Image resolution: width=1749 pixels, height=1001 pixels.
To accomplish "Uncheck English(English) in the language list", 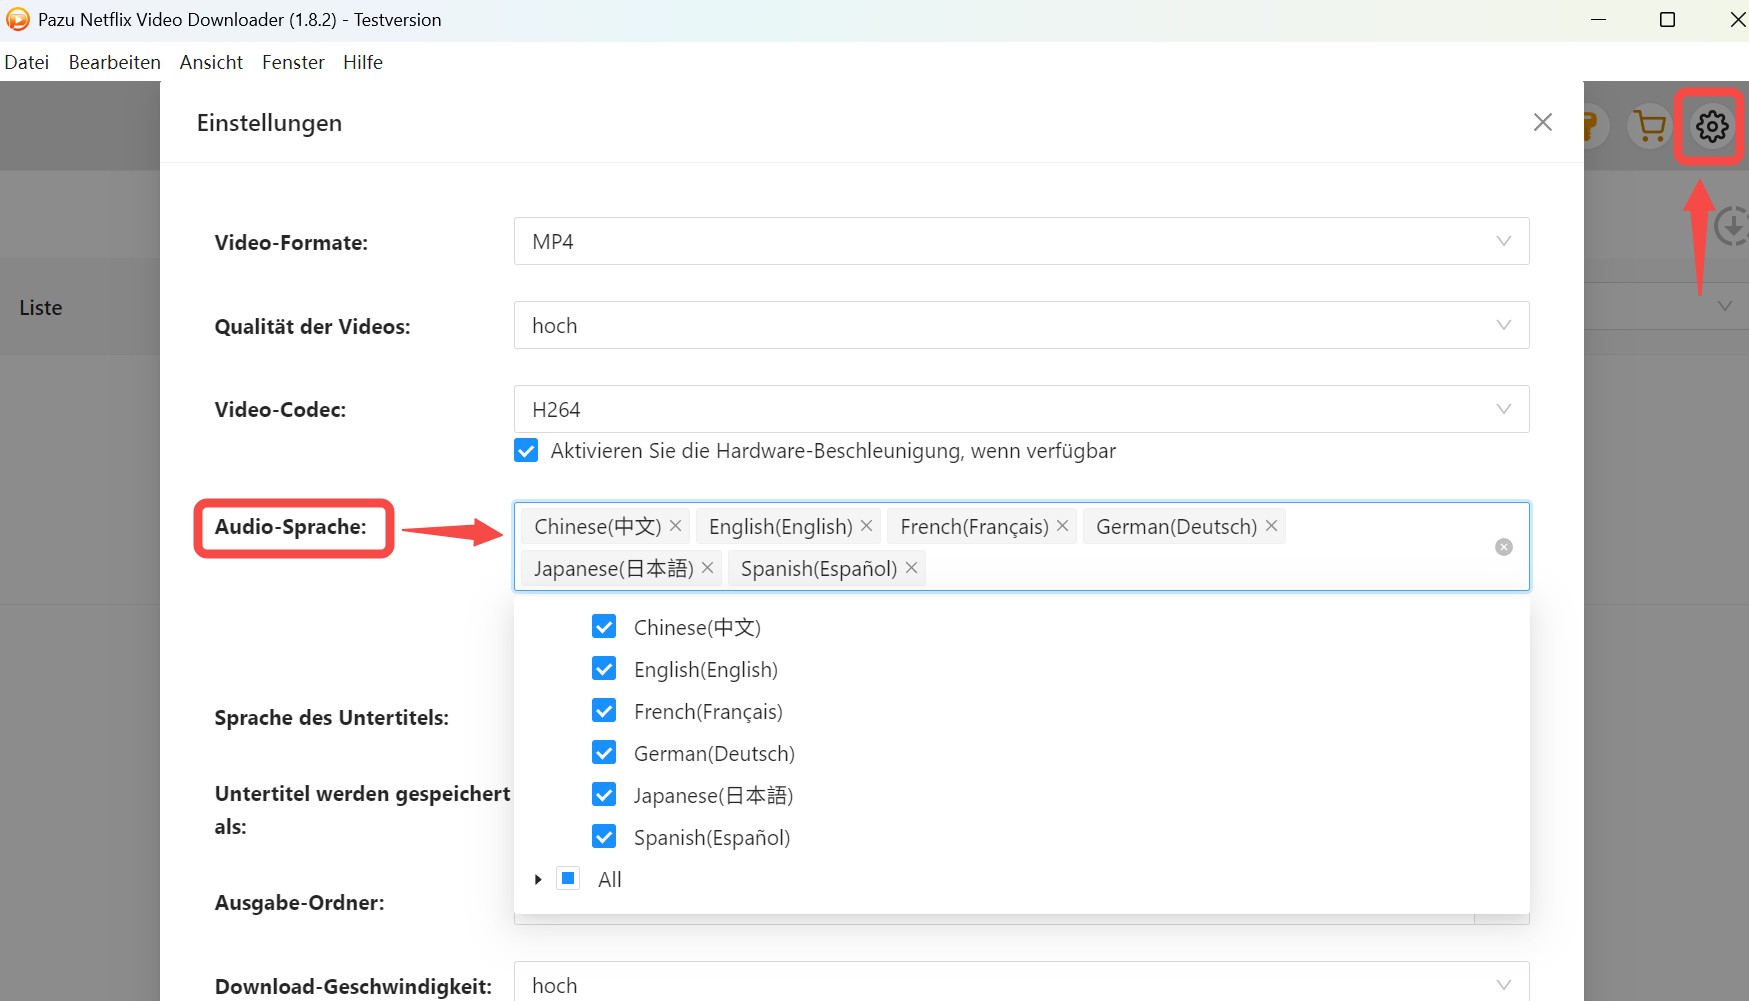I will [604, 669].
